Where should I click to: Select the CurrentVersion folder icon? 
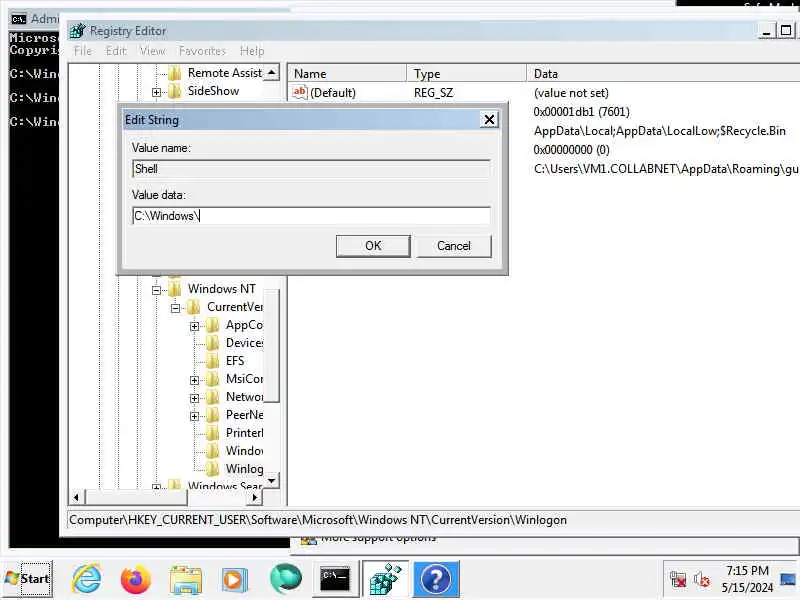[194, 307]
